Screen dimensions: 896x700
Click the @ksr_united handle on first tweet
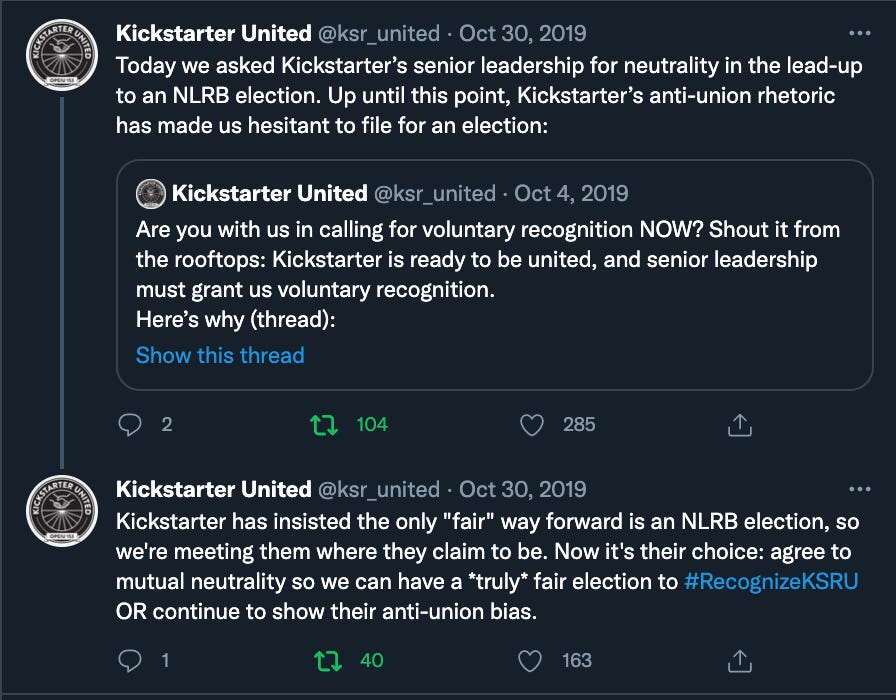(x=379, y=33)
